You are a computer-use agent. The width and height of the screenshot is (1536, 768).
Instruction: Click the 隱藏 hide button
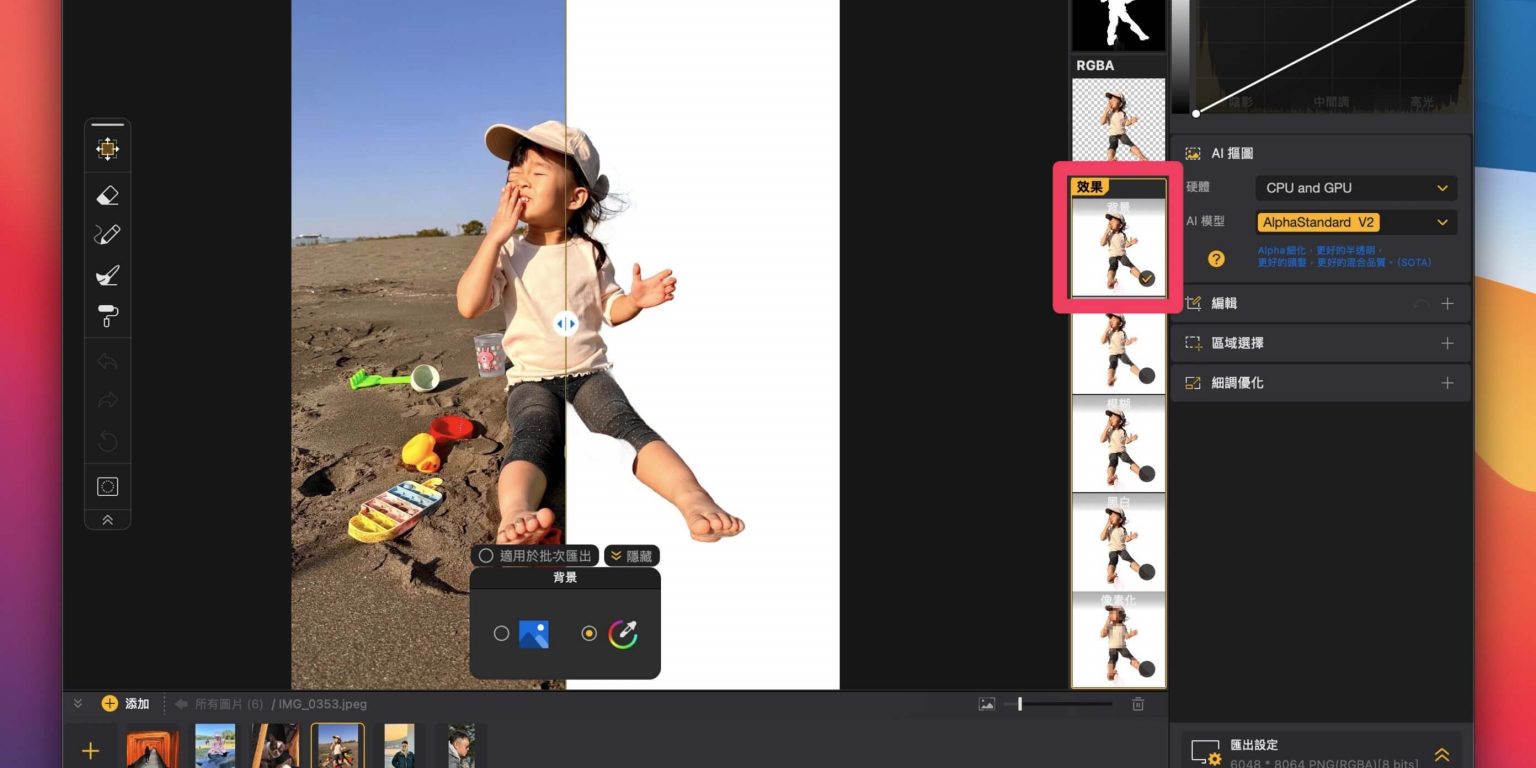pos(631,556)
